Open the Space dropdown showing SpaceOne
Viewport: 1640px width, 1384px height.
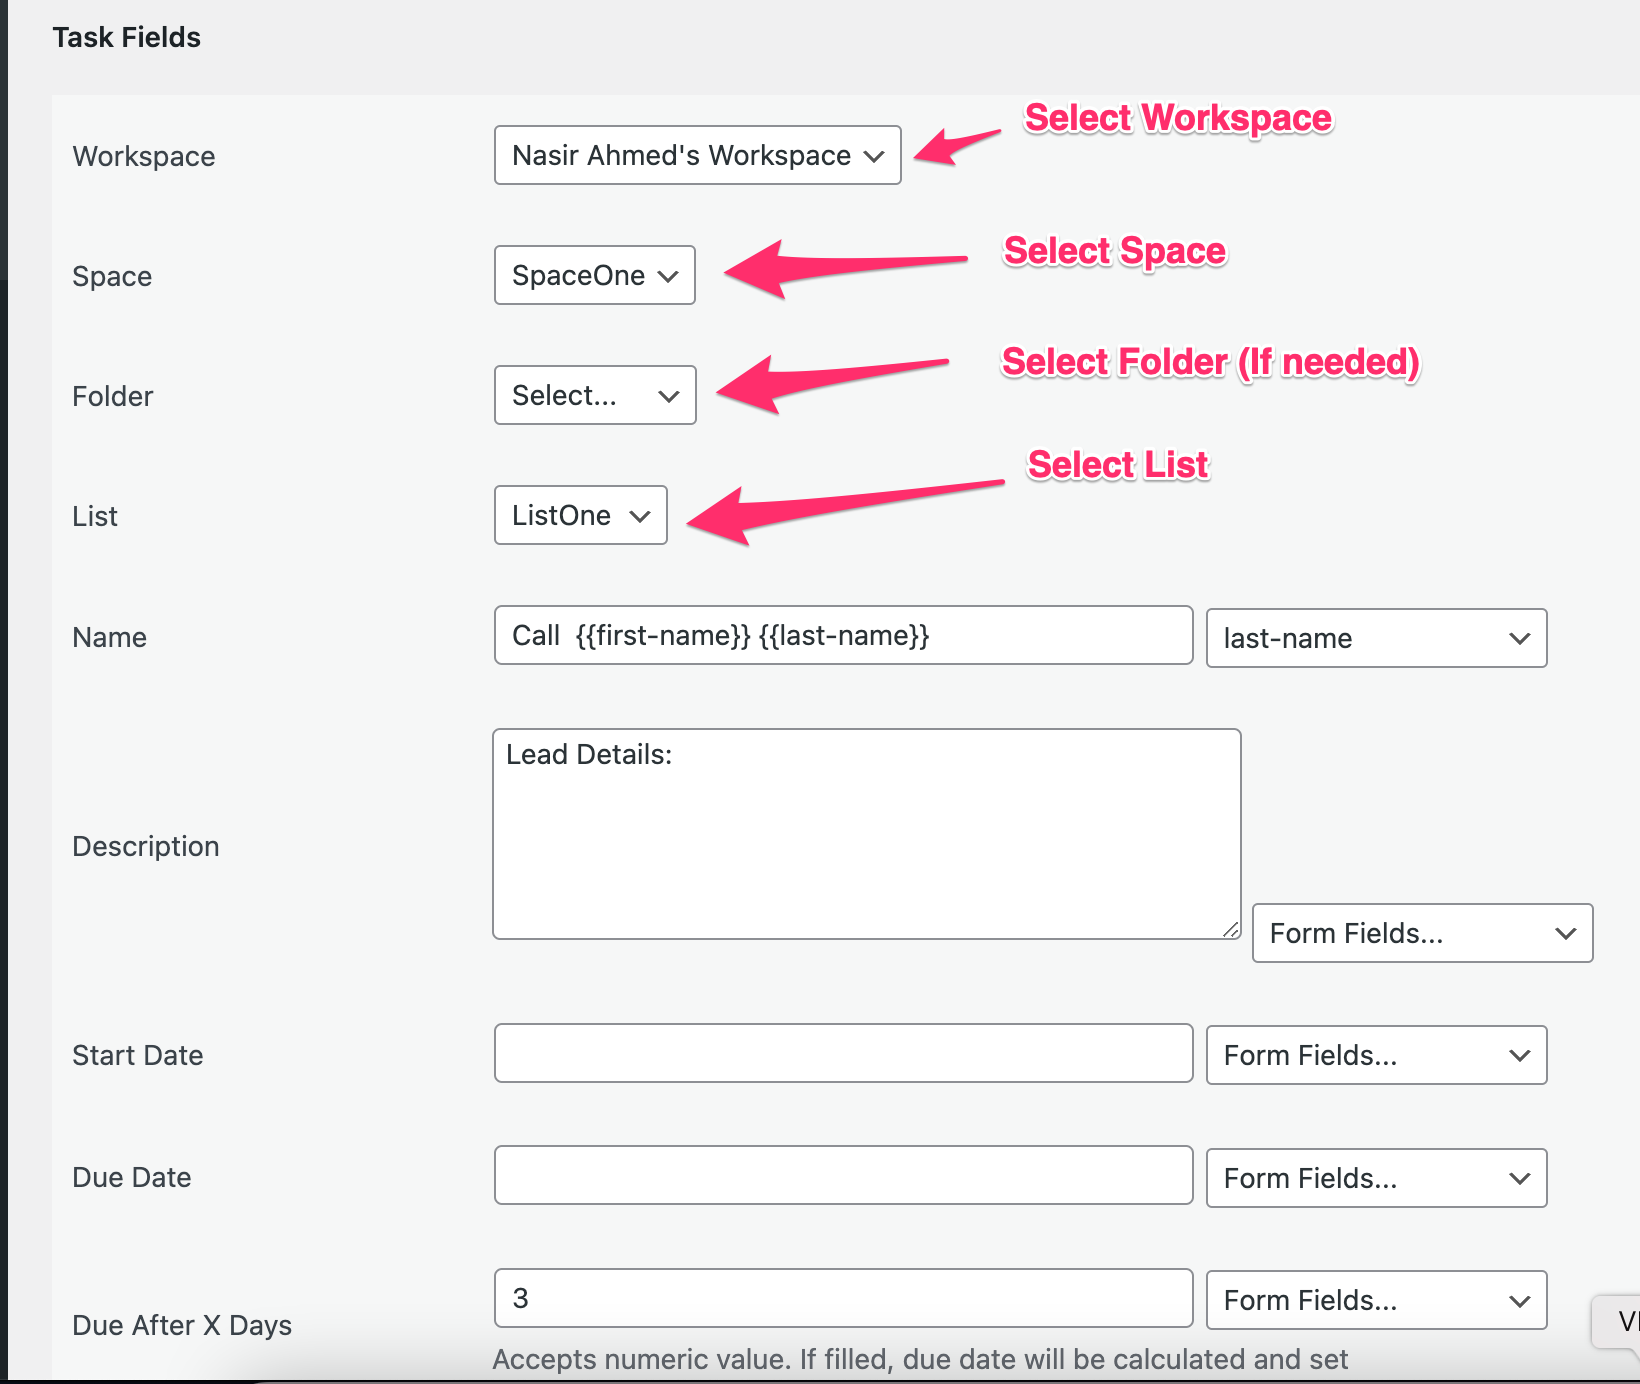click(594, 275)
